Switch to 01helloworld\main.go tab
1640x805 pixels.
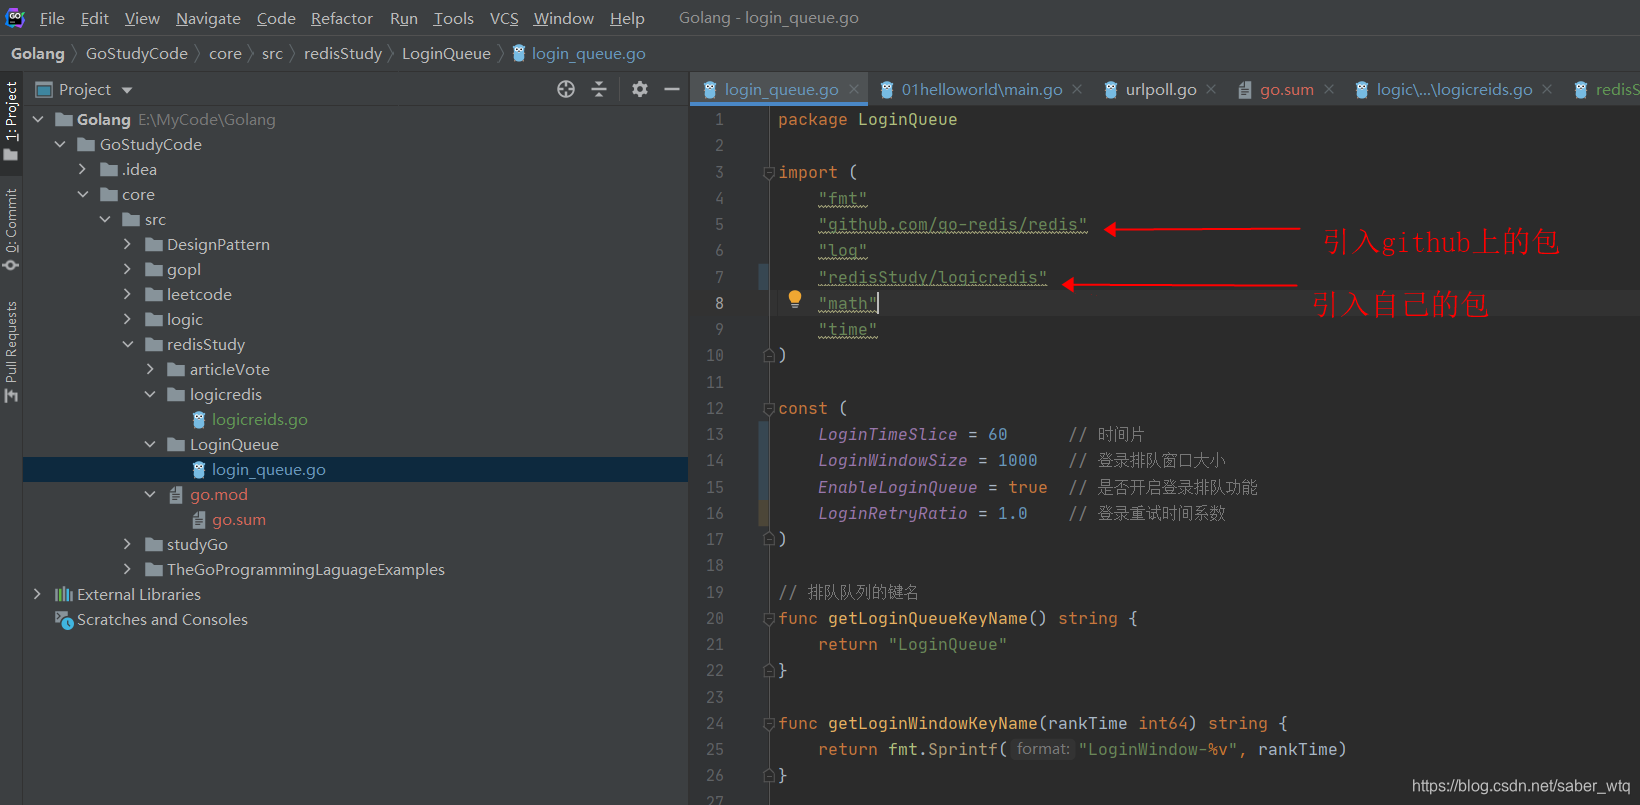(982, 89)
